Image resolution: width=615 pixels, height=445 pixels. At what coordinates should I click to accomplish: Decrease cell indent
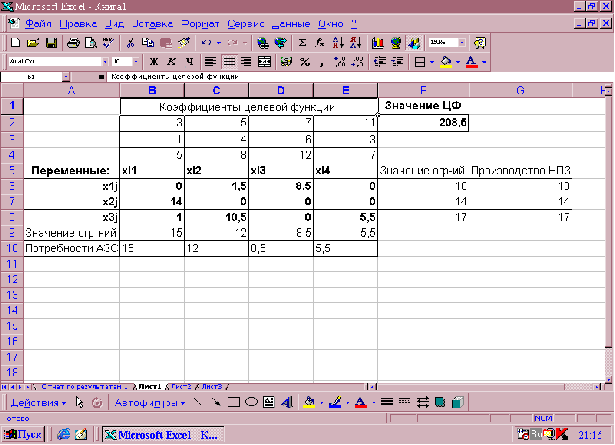tap(380, 62)
